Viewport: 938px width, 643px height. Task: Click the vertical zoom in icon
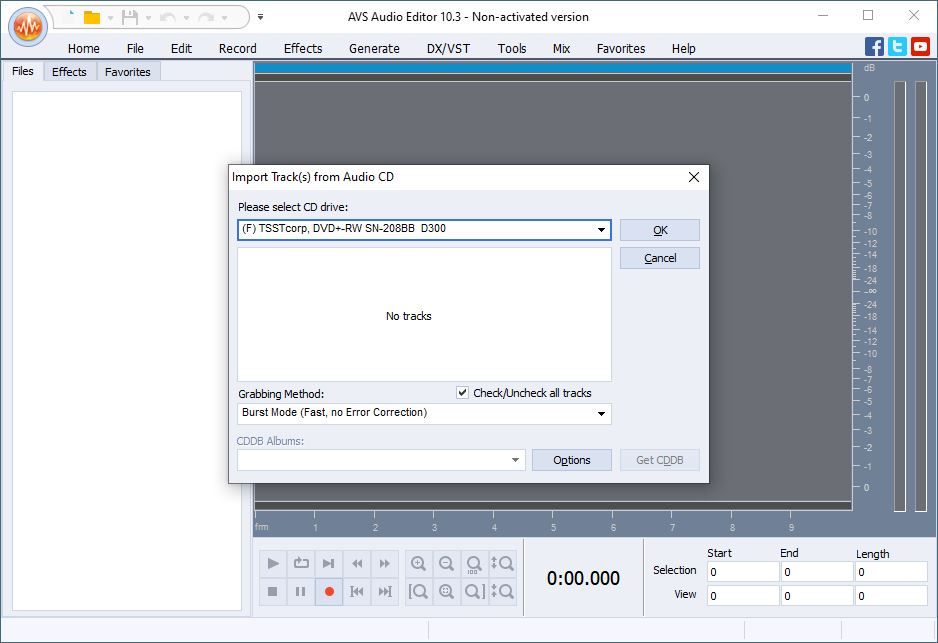coord(502,563)
